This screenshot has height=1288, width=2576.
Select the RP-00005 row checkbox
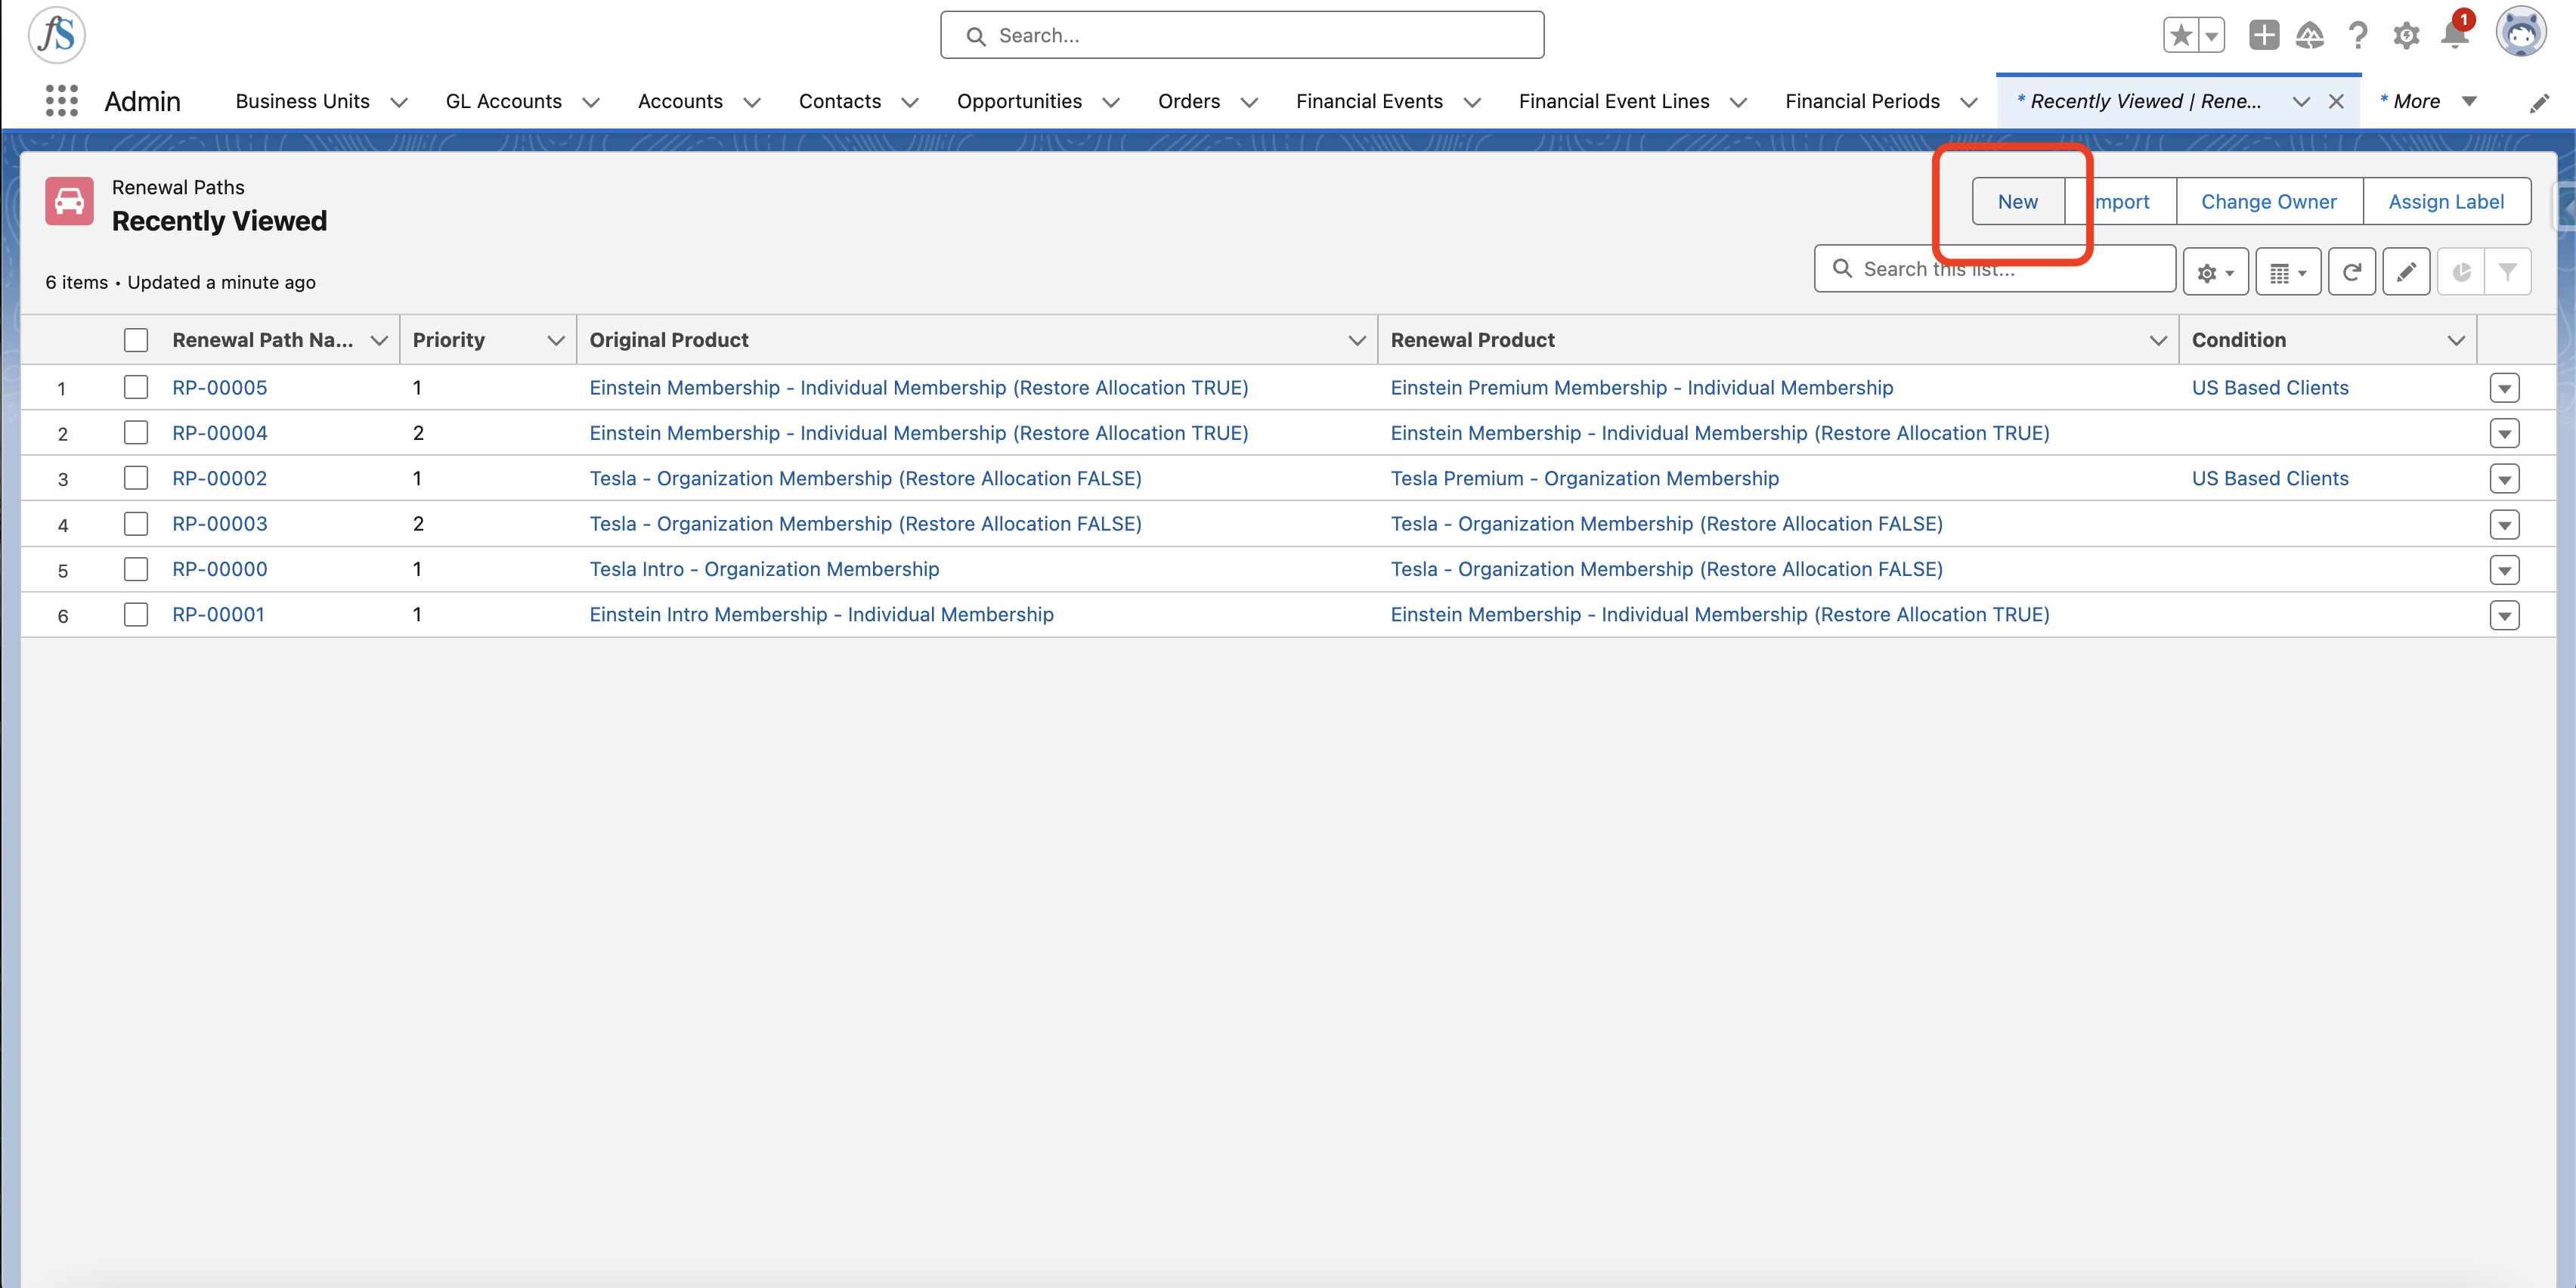tap(136, 387)
